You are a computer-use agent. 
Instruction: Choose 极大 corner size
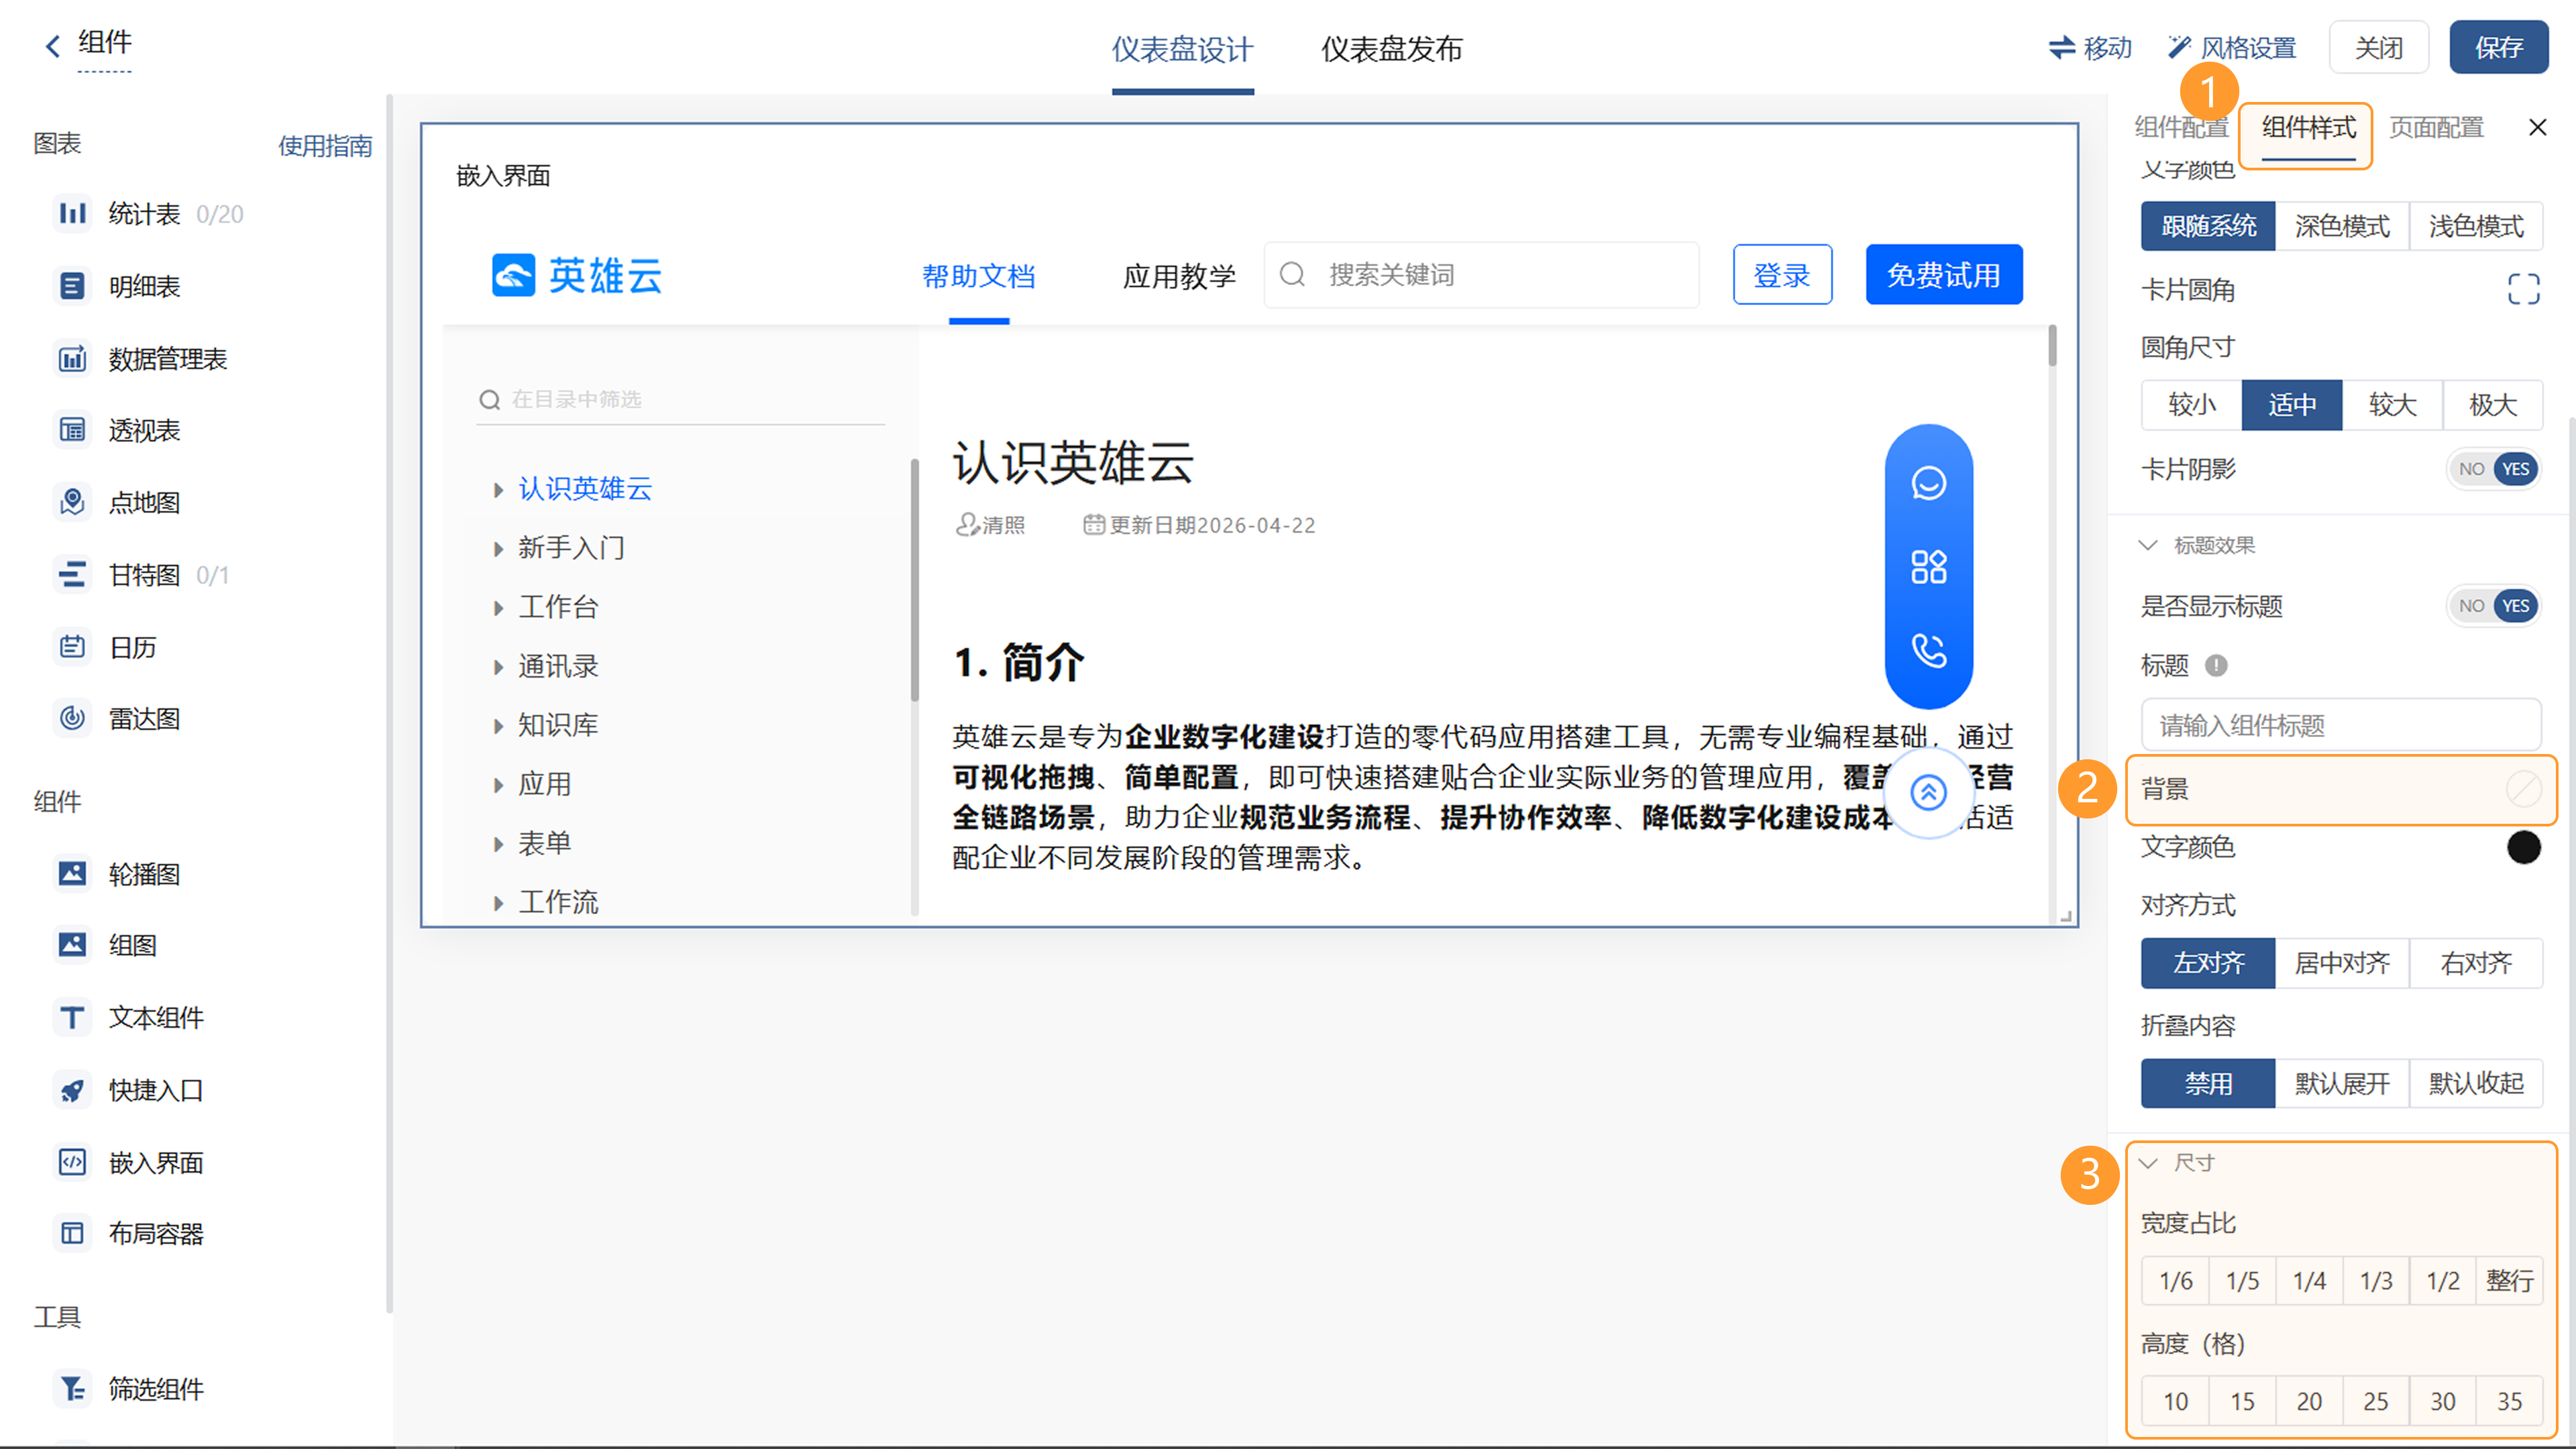pos(2493,405)
